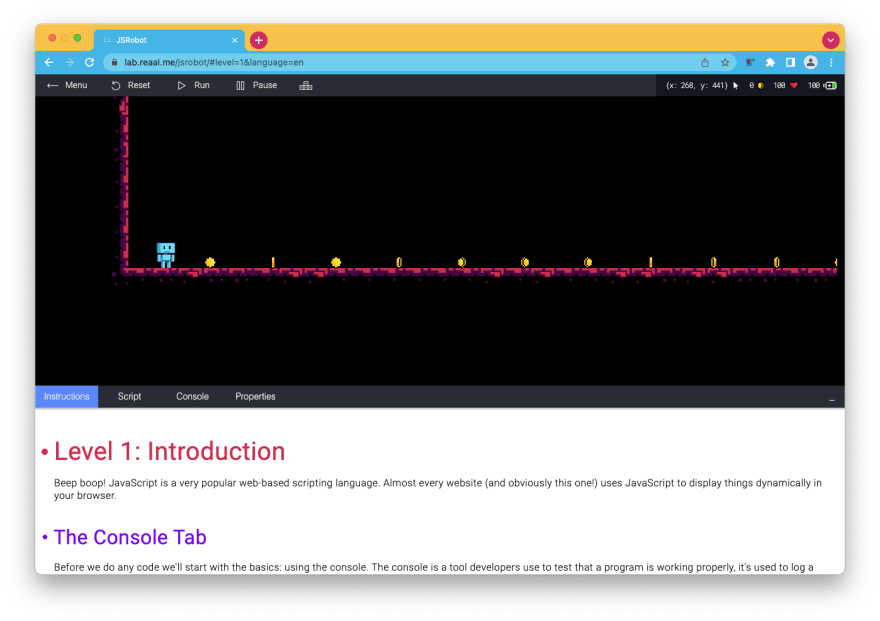Viewport: 880px width, 621px height.
Task: Open the Chrome three-dot menu
Action: tap(831, 62)
